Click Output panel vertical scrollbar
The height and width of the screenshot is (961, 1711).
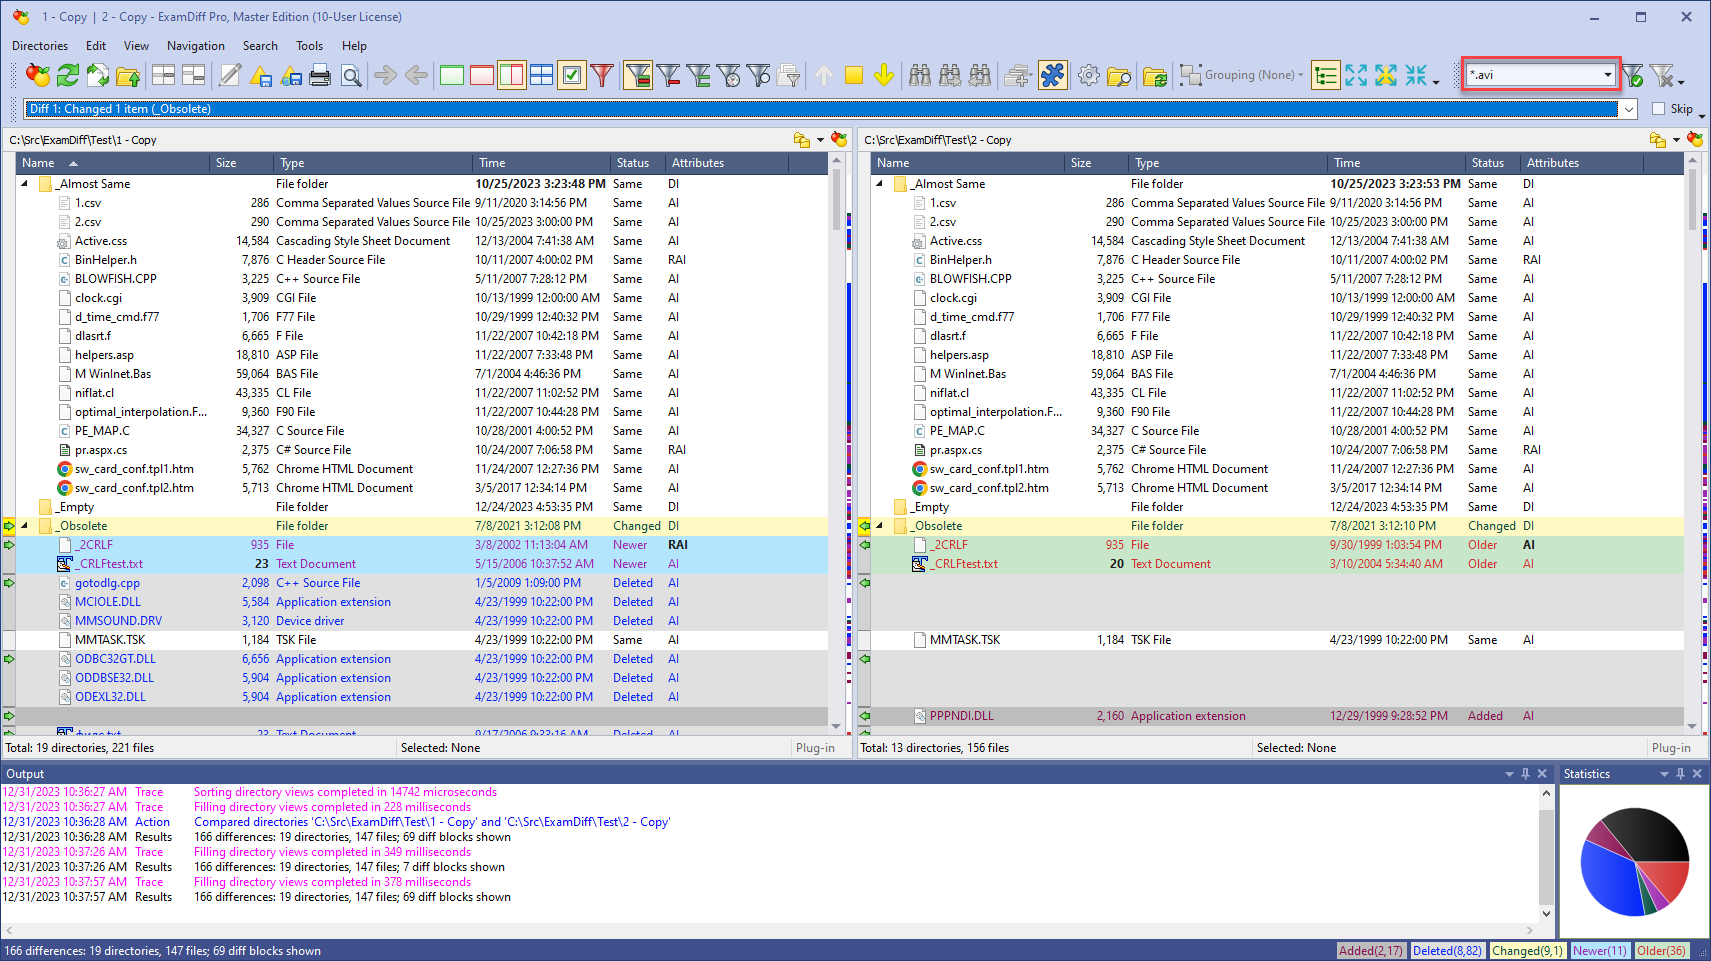(x=1546, y=853)
